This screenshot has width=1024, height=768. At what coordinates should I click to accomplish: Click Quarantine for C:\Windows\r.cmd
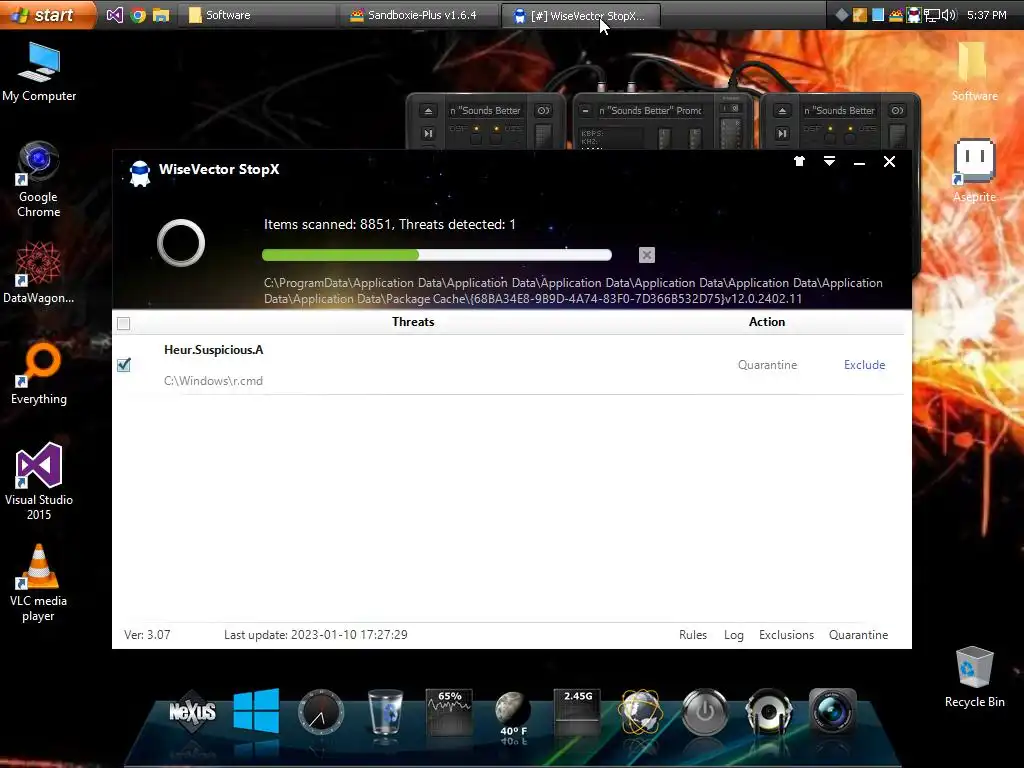(x=767, y=365)
